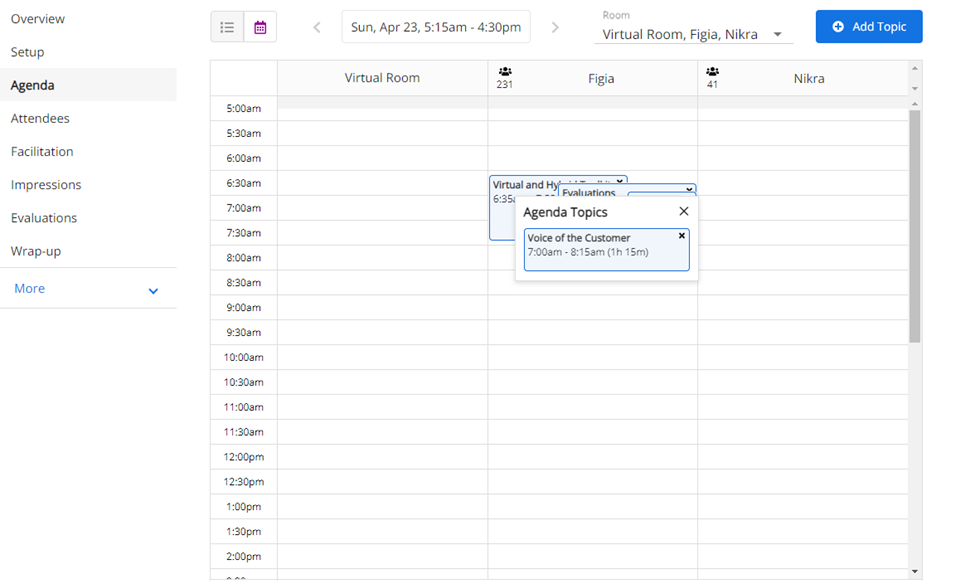The height and width of the screenshot is (584, 975).
Task: Navigate to Facilitation in sidebar
Action: (x=42, y=152)
